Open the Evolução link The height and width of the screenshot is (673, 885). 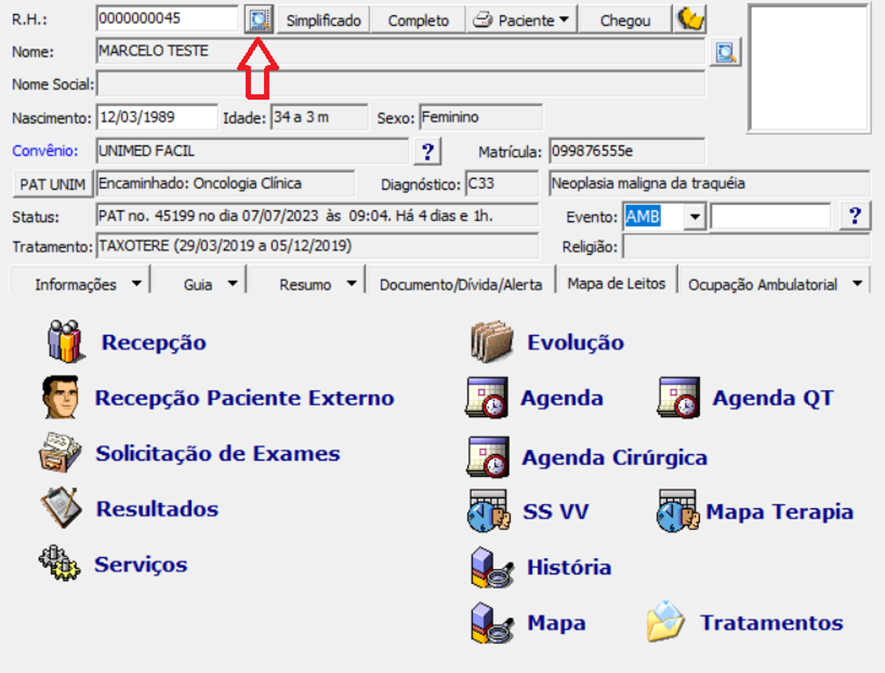(x=576, y=342)
